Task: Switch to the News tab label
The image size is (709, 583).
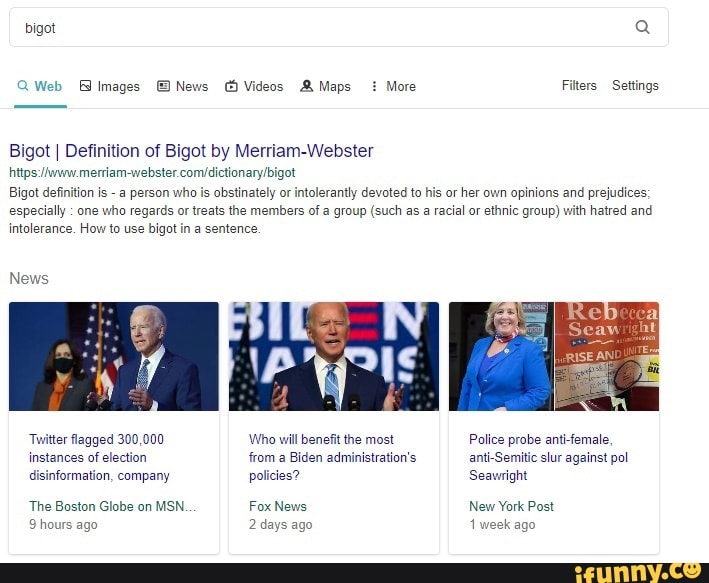Action: 192,86
